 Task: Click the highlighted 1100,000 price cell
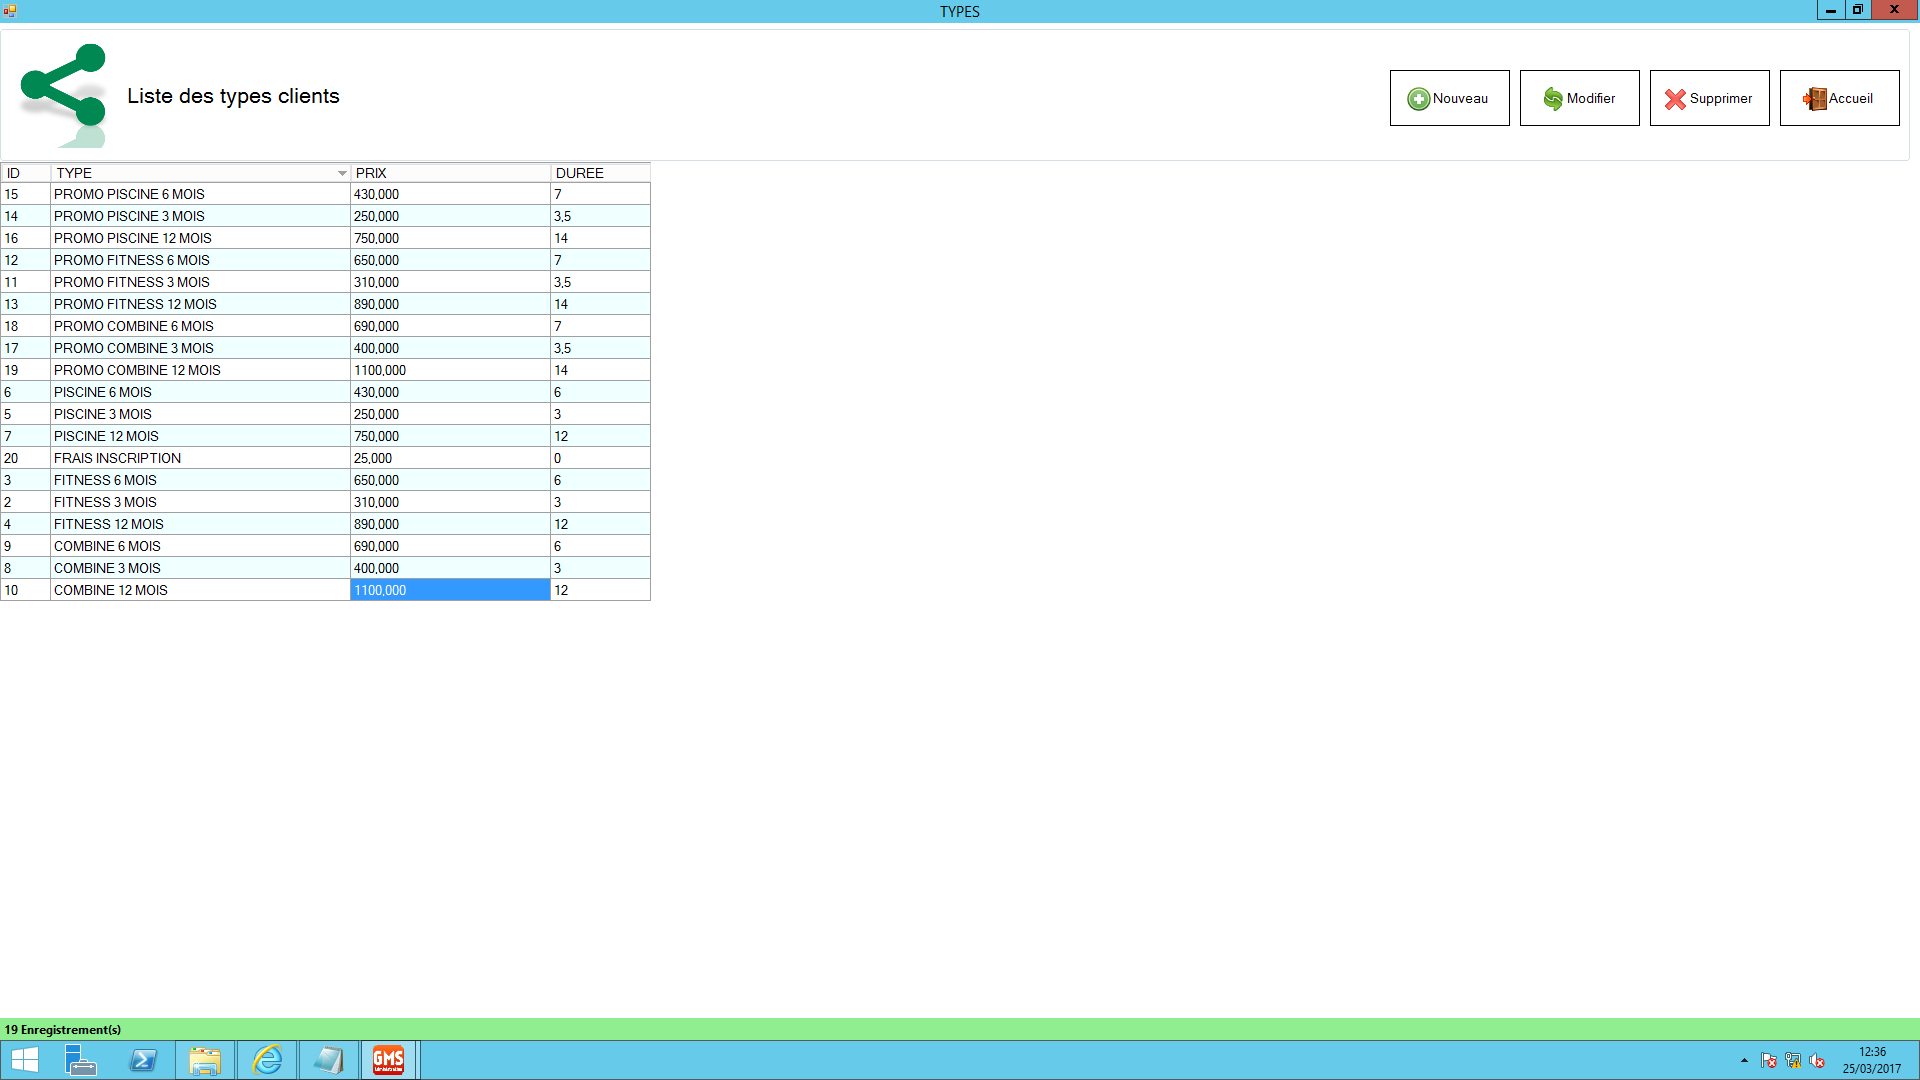[450, 590]
